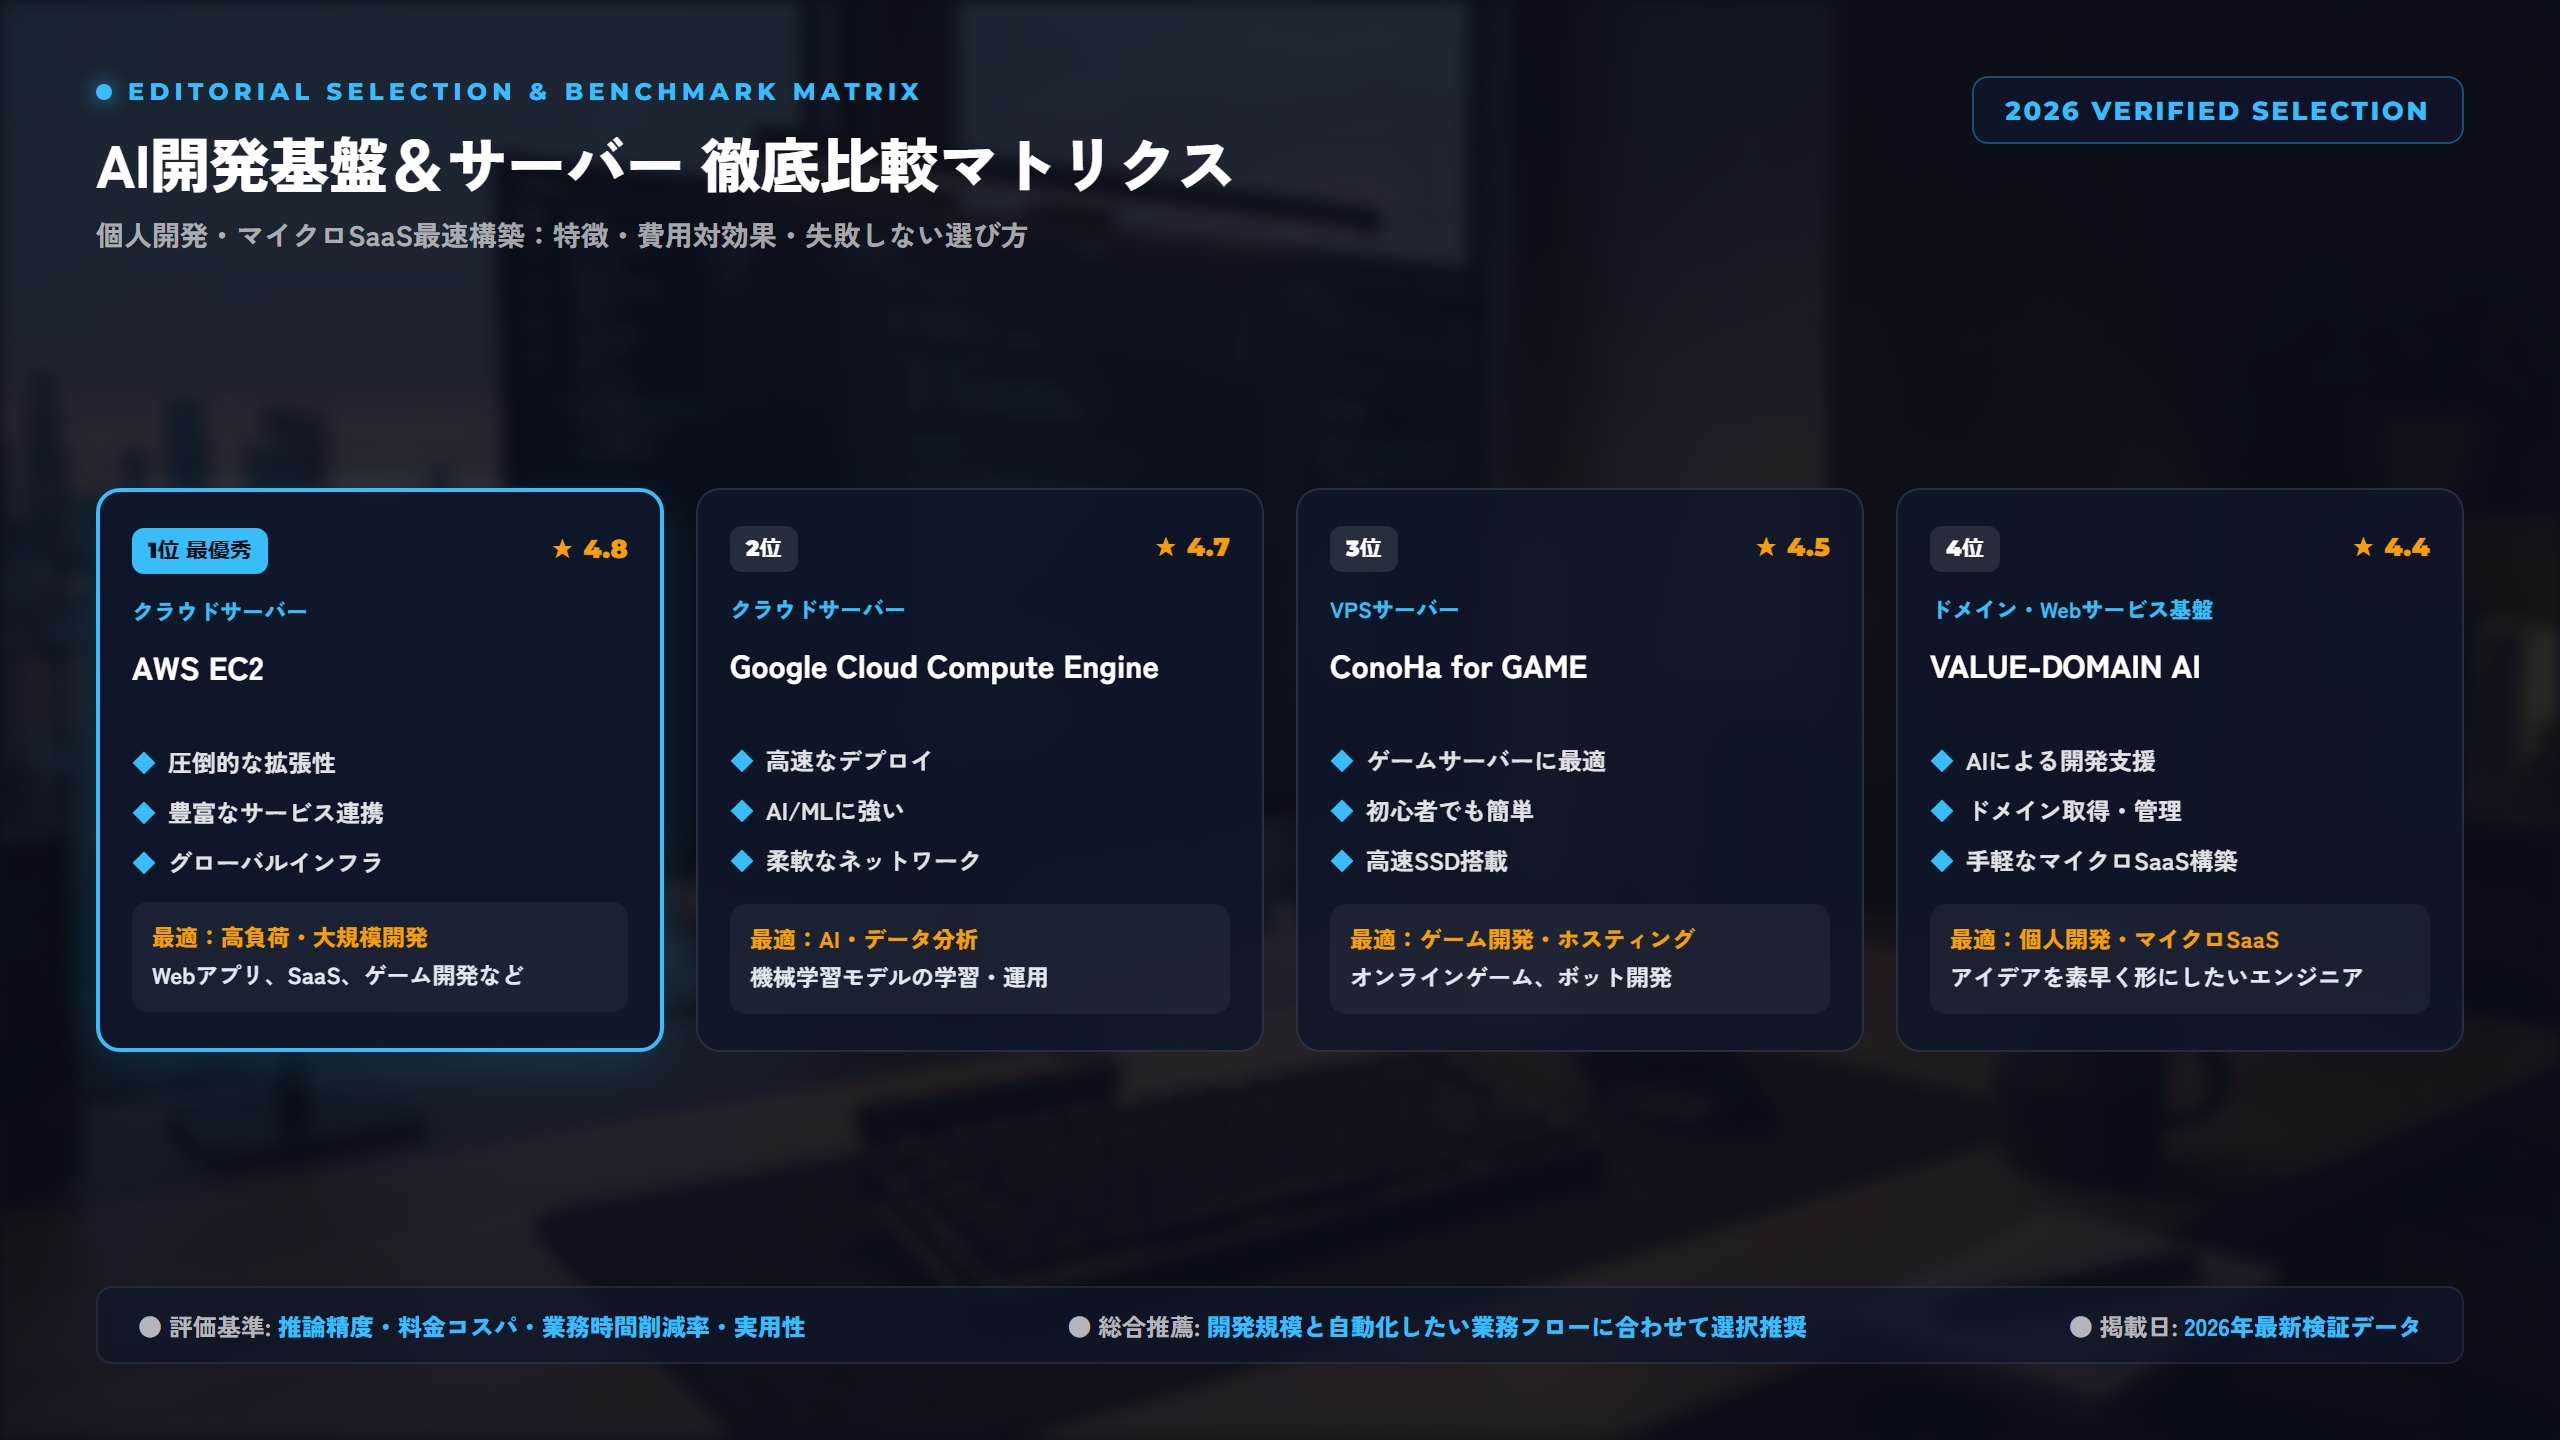The width and height of the screenshot is (2560, 1440).
Task: Click the star icon beside 4.8 rating
Action: (563, 549)
